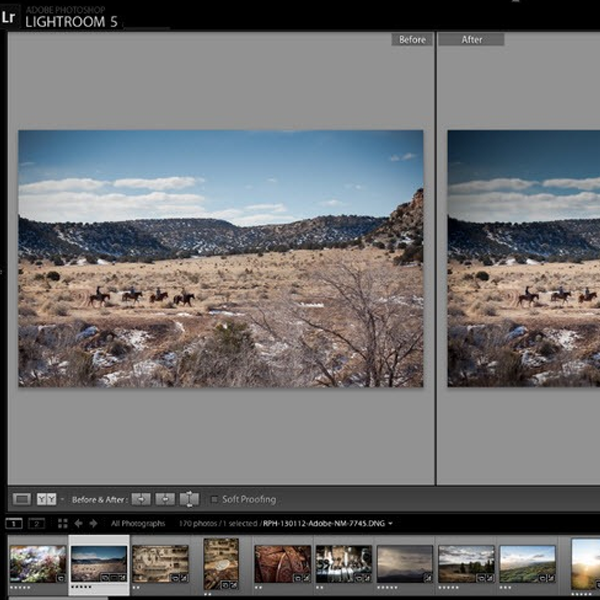Select the Before/After Y|Y view icon
The height and width of the screenshot is (600, 600).
46,499
